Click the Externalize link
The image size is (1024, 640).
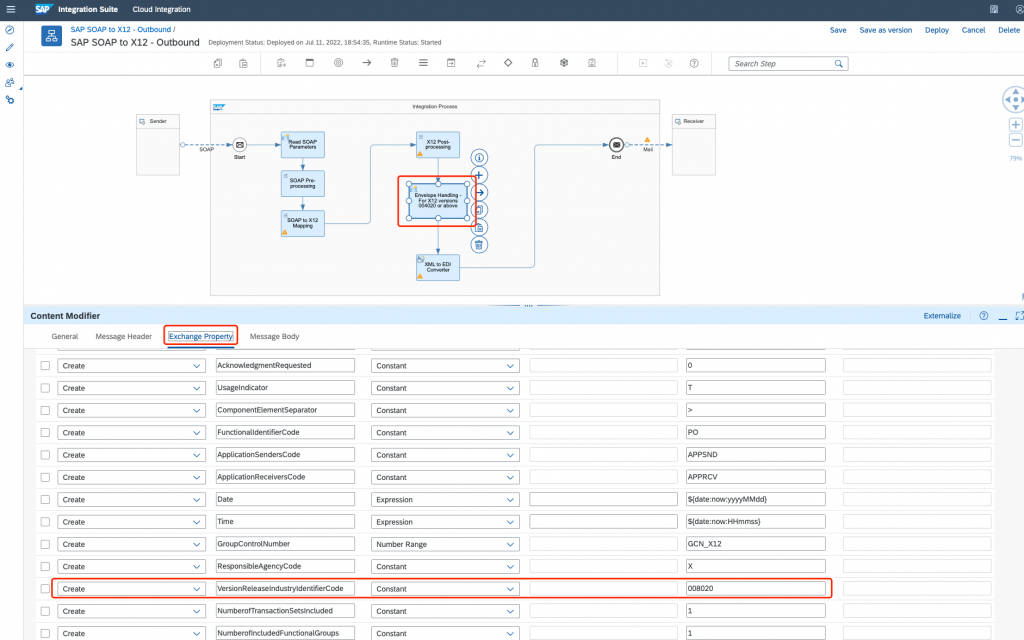[942, 316]
